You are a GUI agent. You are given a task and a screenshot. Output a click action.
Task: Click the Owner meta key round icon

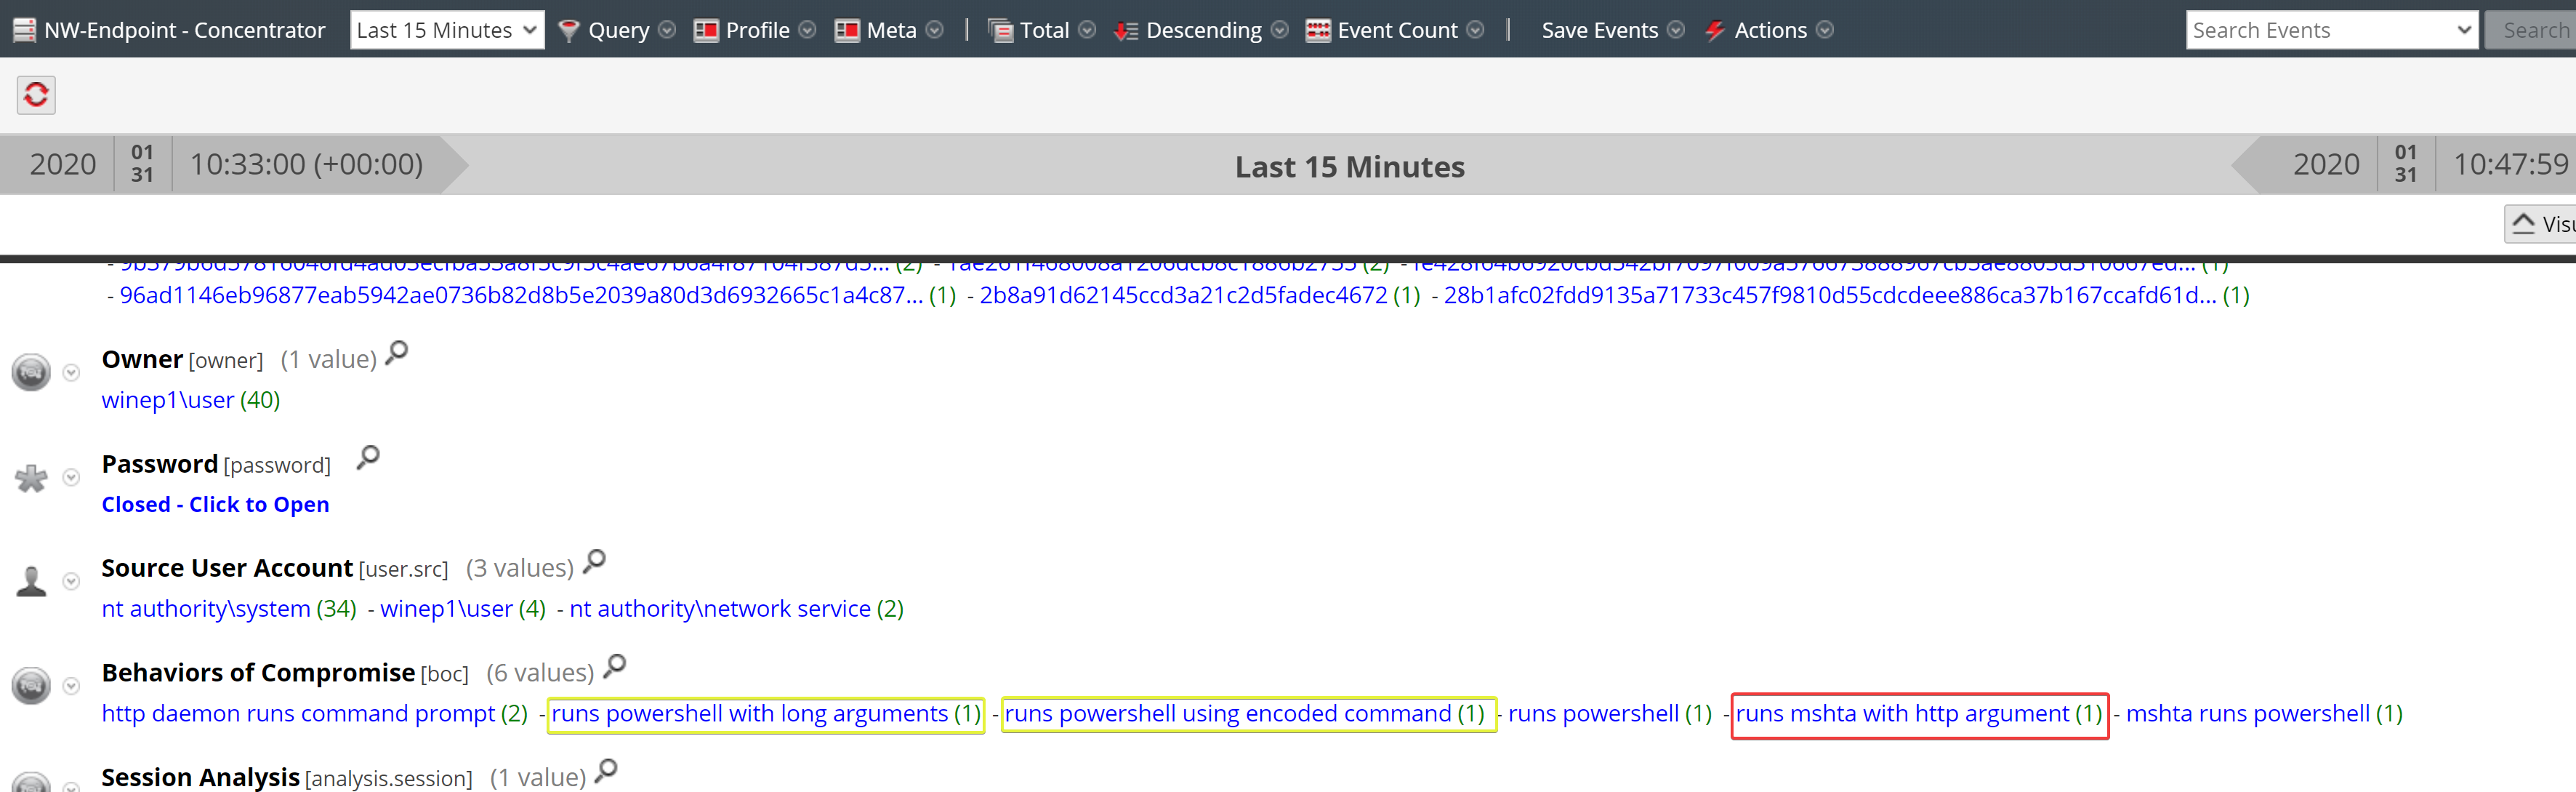(31, 372)
